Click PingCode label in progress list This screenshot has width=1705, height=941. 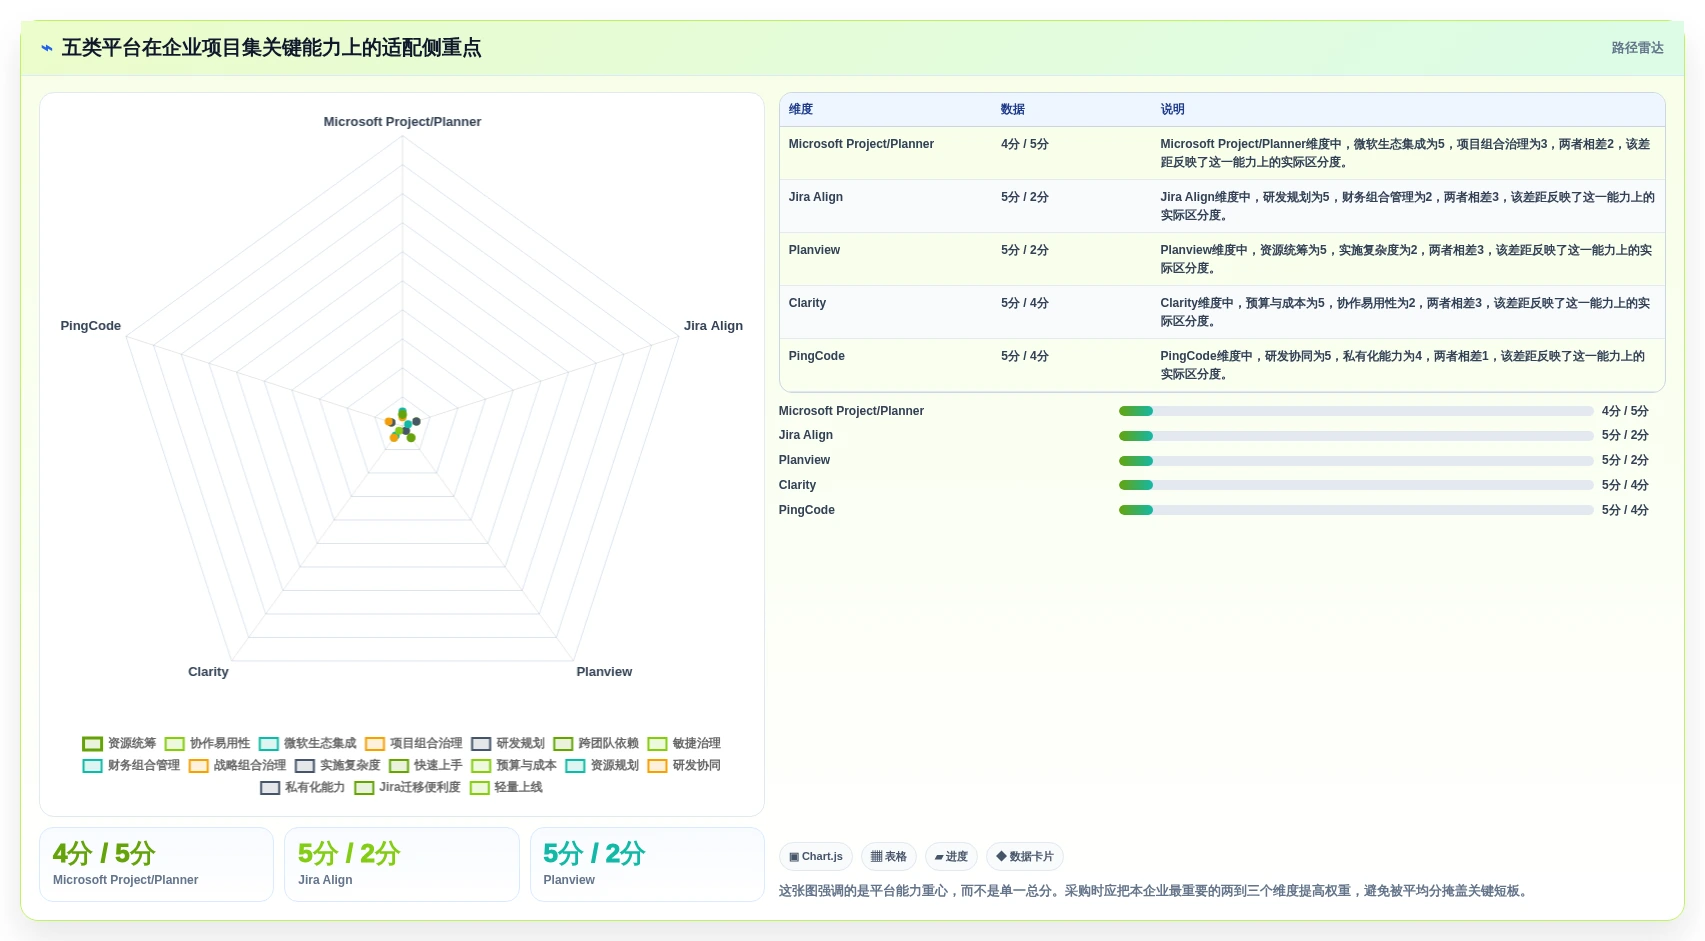click(x=806, y=510)
